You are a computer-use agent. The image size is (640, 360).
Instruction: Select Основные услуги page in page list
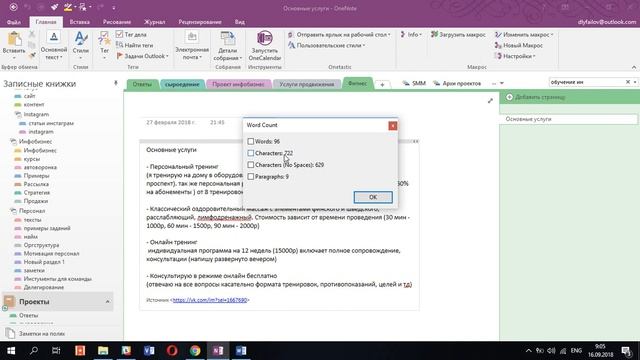pyautogui.click(x=568, y=119)
